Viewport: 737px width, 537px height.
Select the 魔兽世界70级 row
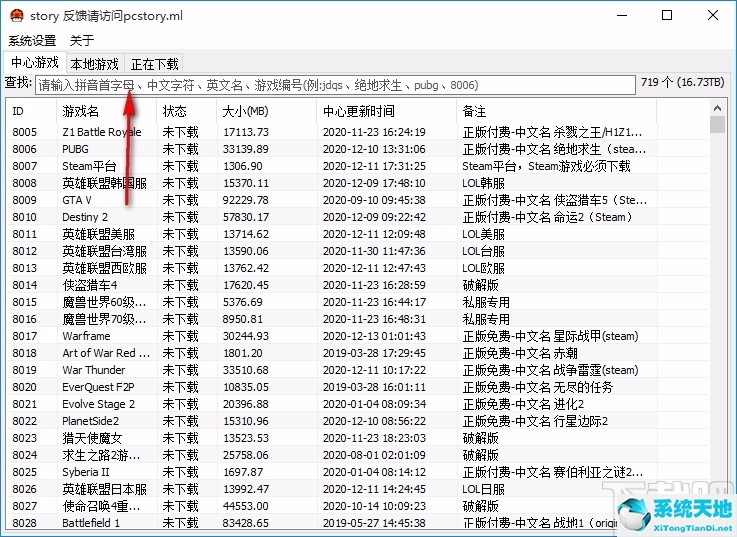358,319
